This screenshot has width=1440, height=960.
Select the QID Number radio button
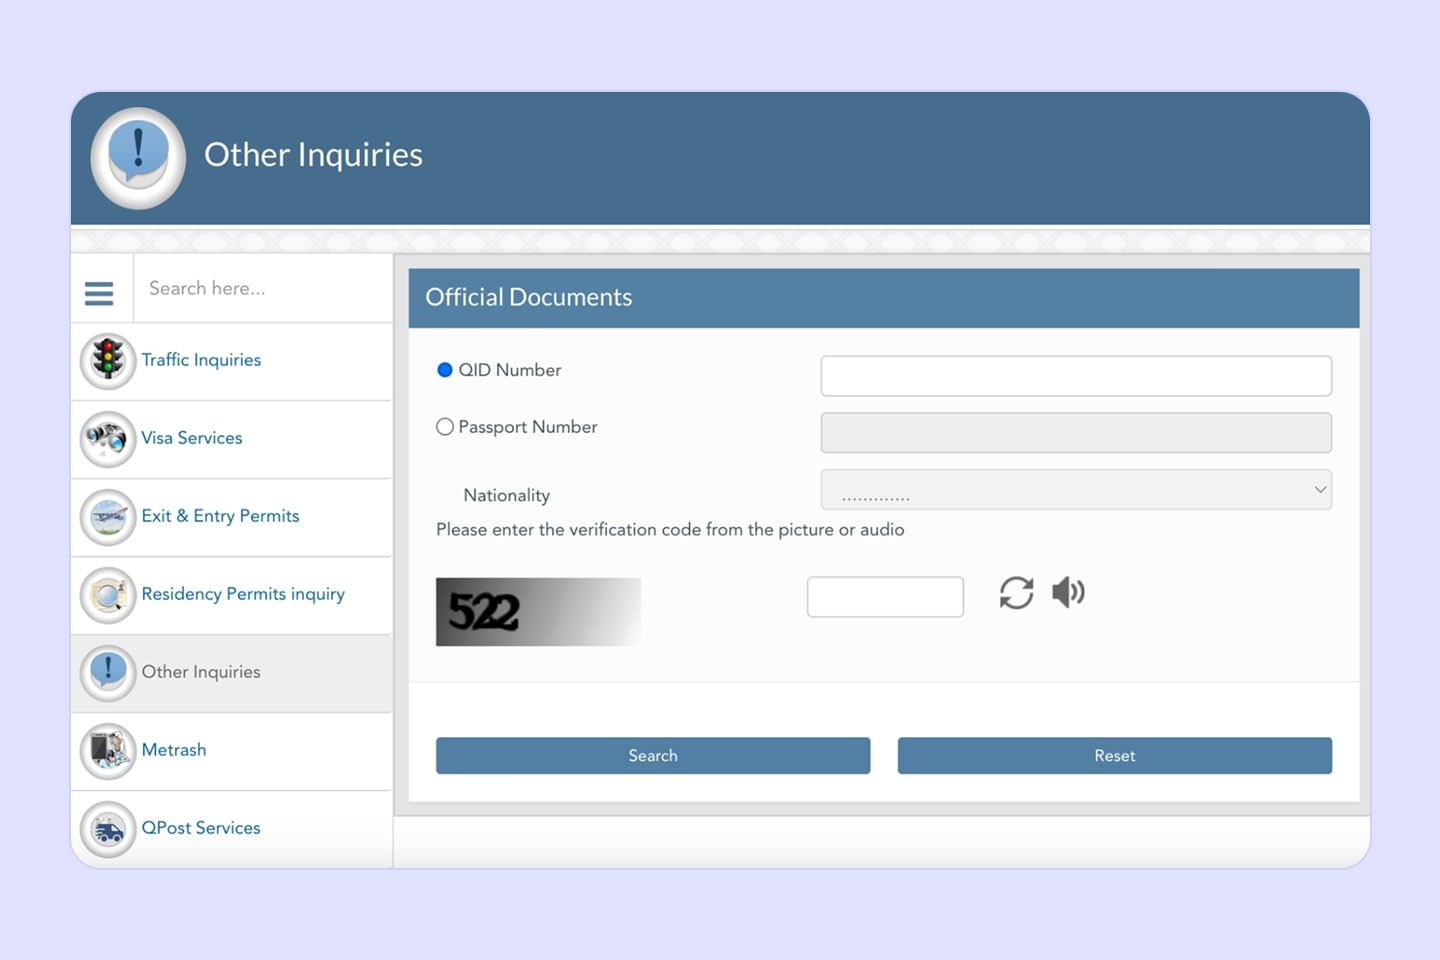tap(445, 370)
